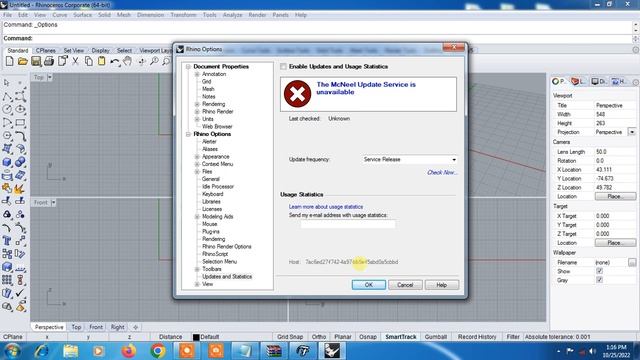Open the Analyze menu
Image resolution: width=640 pixels, height=360 pixels.
tap(232, 15)
